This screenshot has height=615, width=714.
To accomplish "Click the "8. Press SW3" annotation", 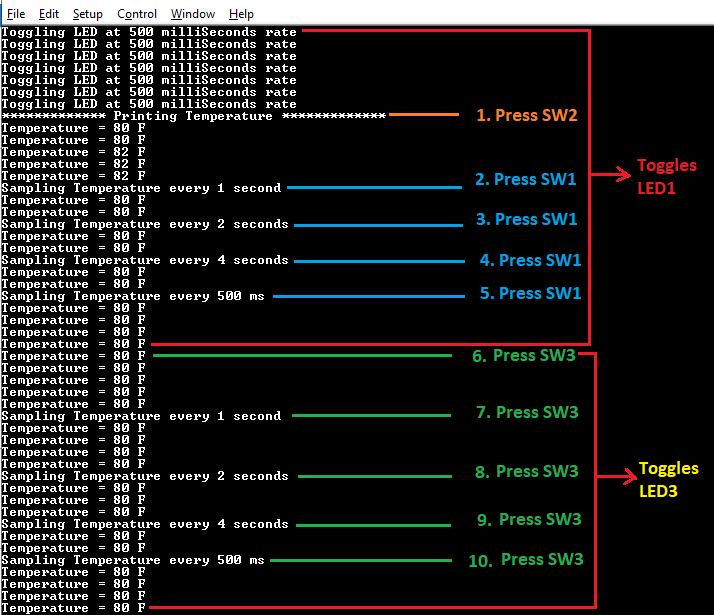I will (x=527, y=471).
